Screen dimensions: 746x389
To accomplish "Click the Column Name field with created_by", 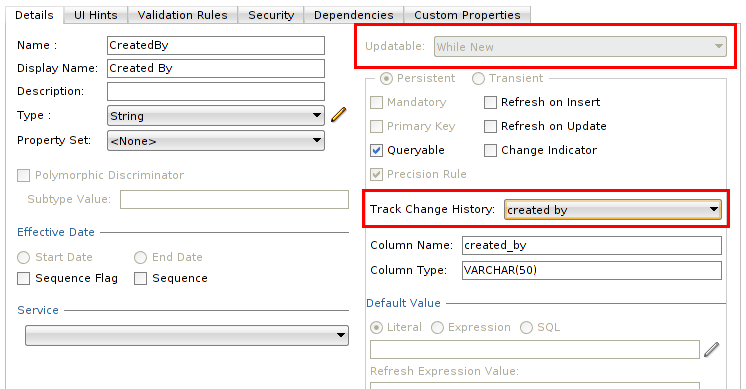I will click(592, 245).
